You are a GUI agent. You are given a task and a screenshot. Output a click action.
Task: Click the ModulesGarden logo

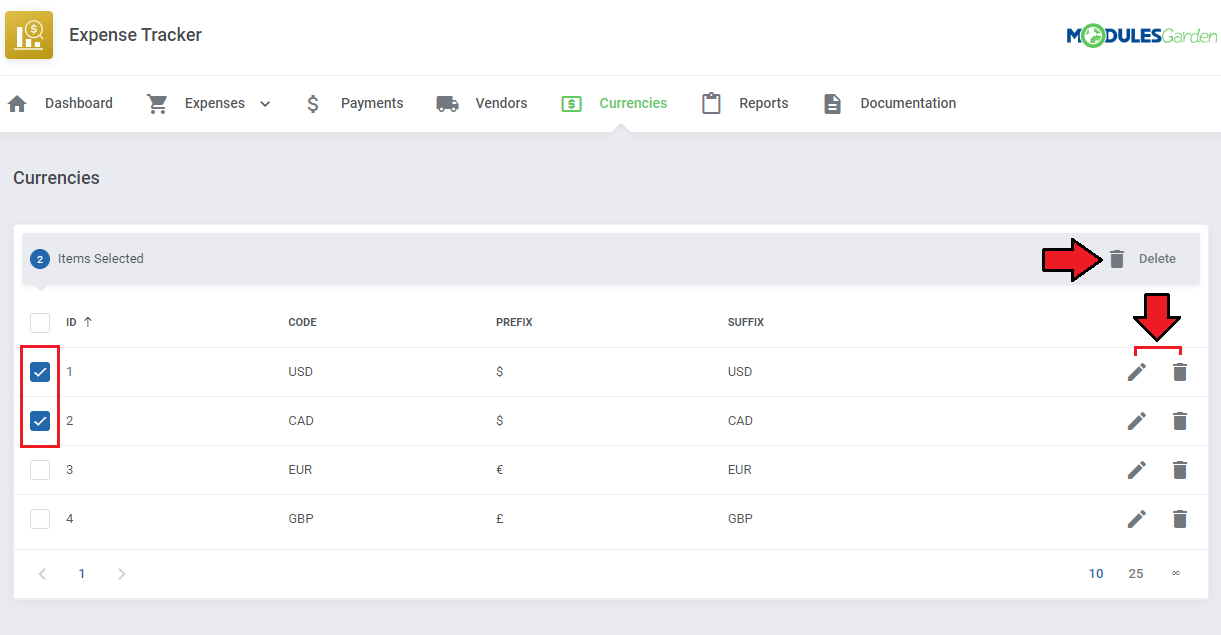click(x=1141, y=36)
